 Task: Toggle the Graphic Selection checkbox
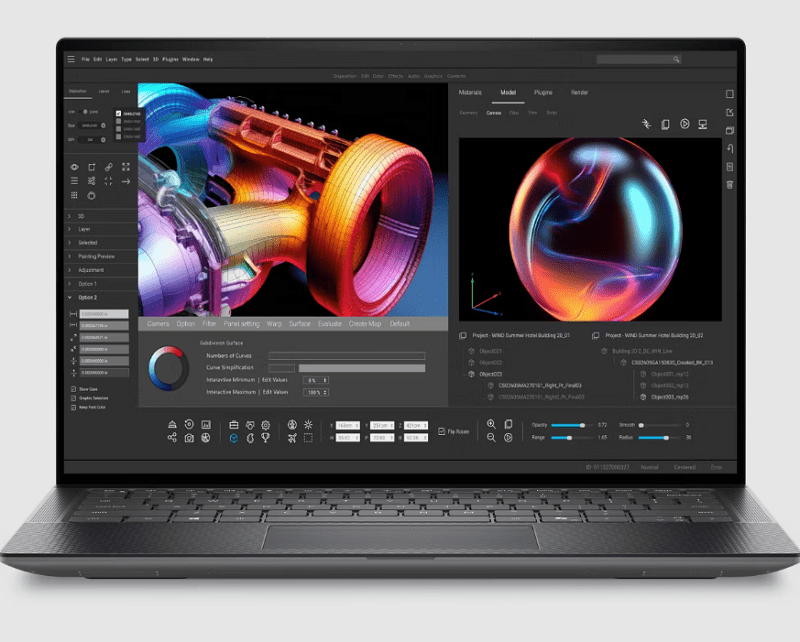pos(73,398)
